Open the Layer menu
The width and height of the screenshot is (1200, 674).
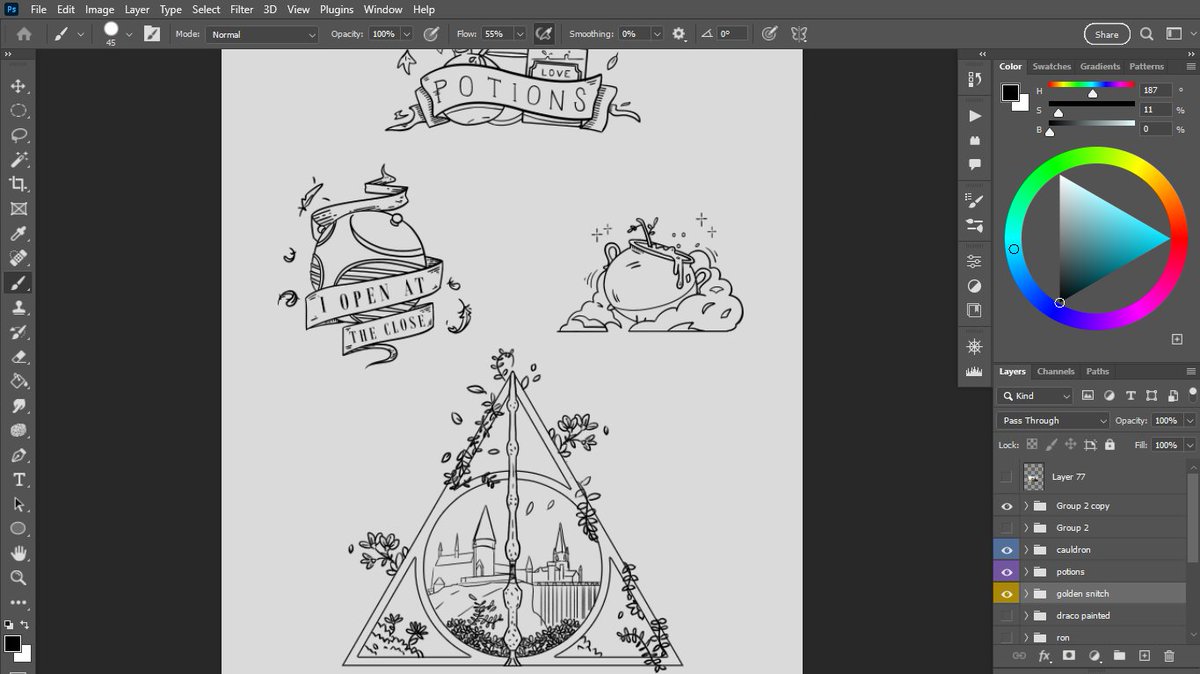(x=137, y=9)
